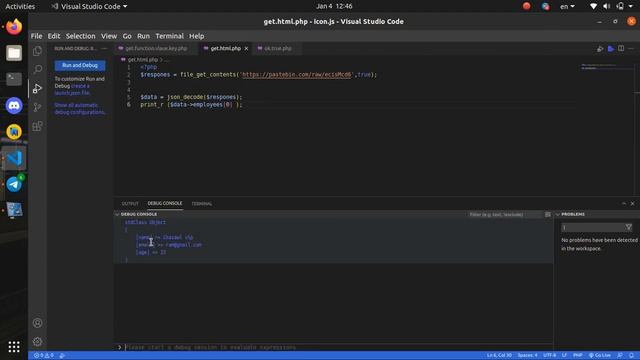The height and width of the screenshot is (360, 640).
Task: Open the Accounts icon in activity bar
Action: (38, 323)
